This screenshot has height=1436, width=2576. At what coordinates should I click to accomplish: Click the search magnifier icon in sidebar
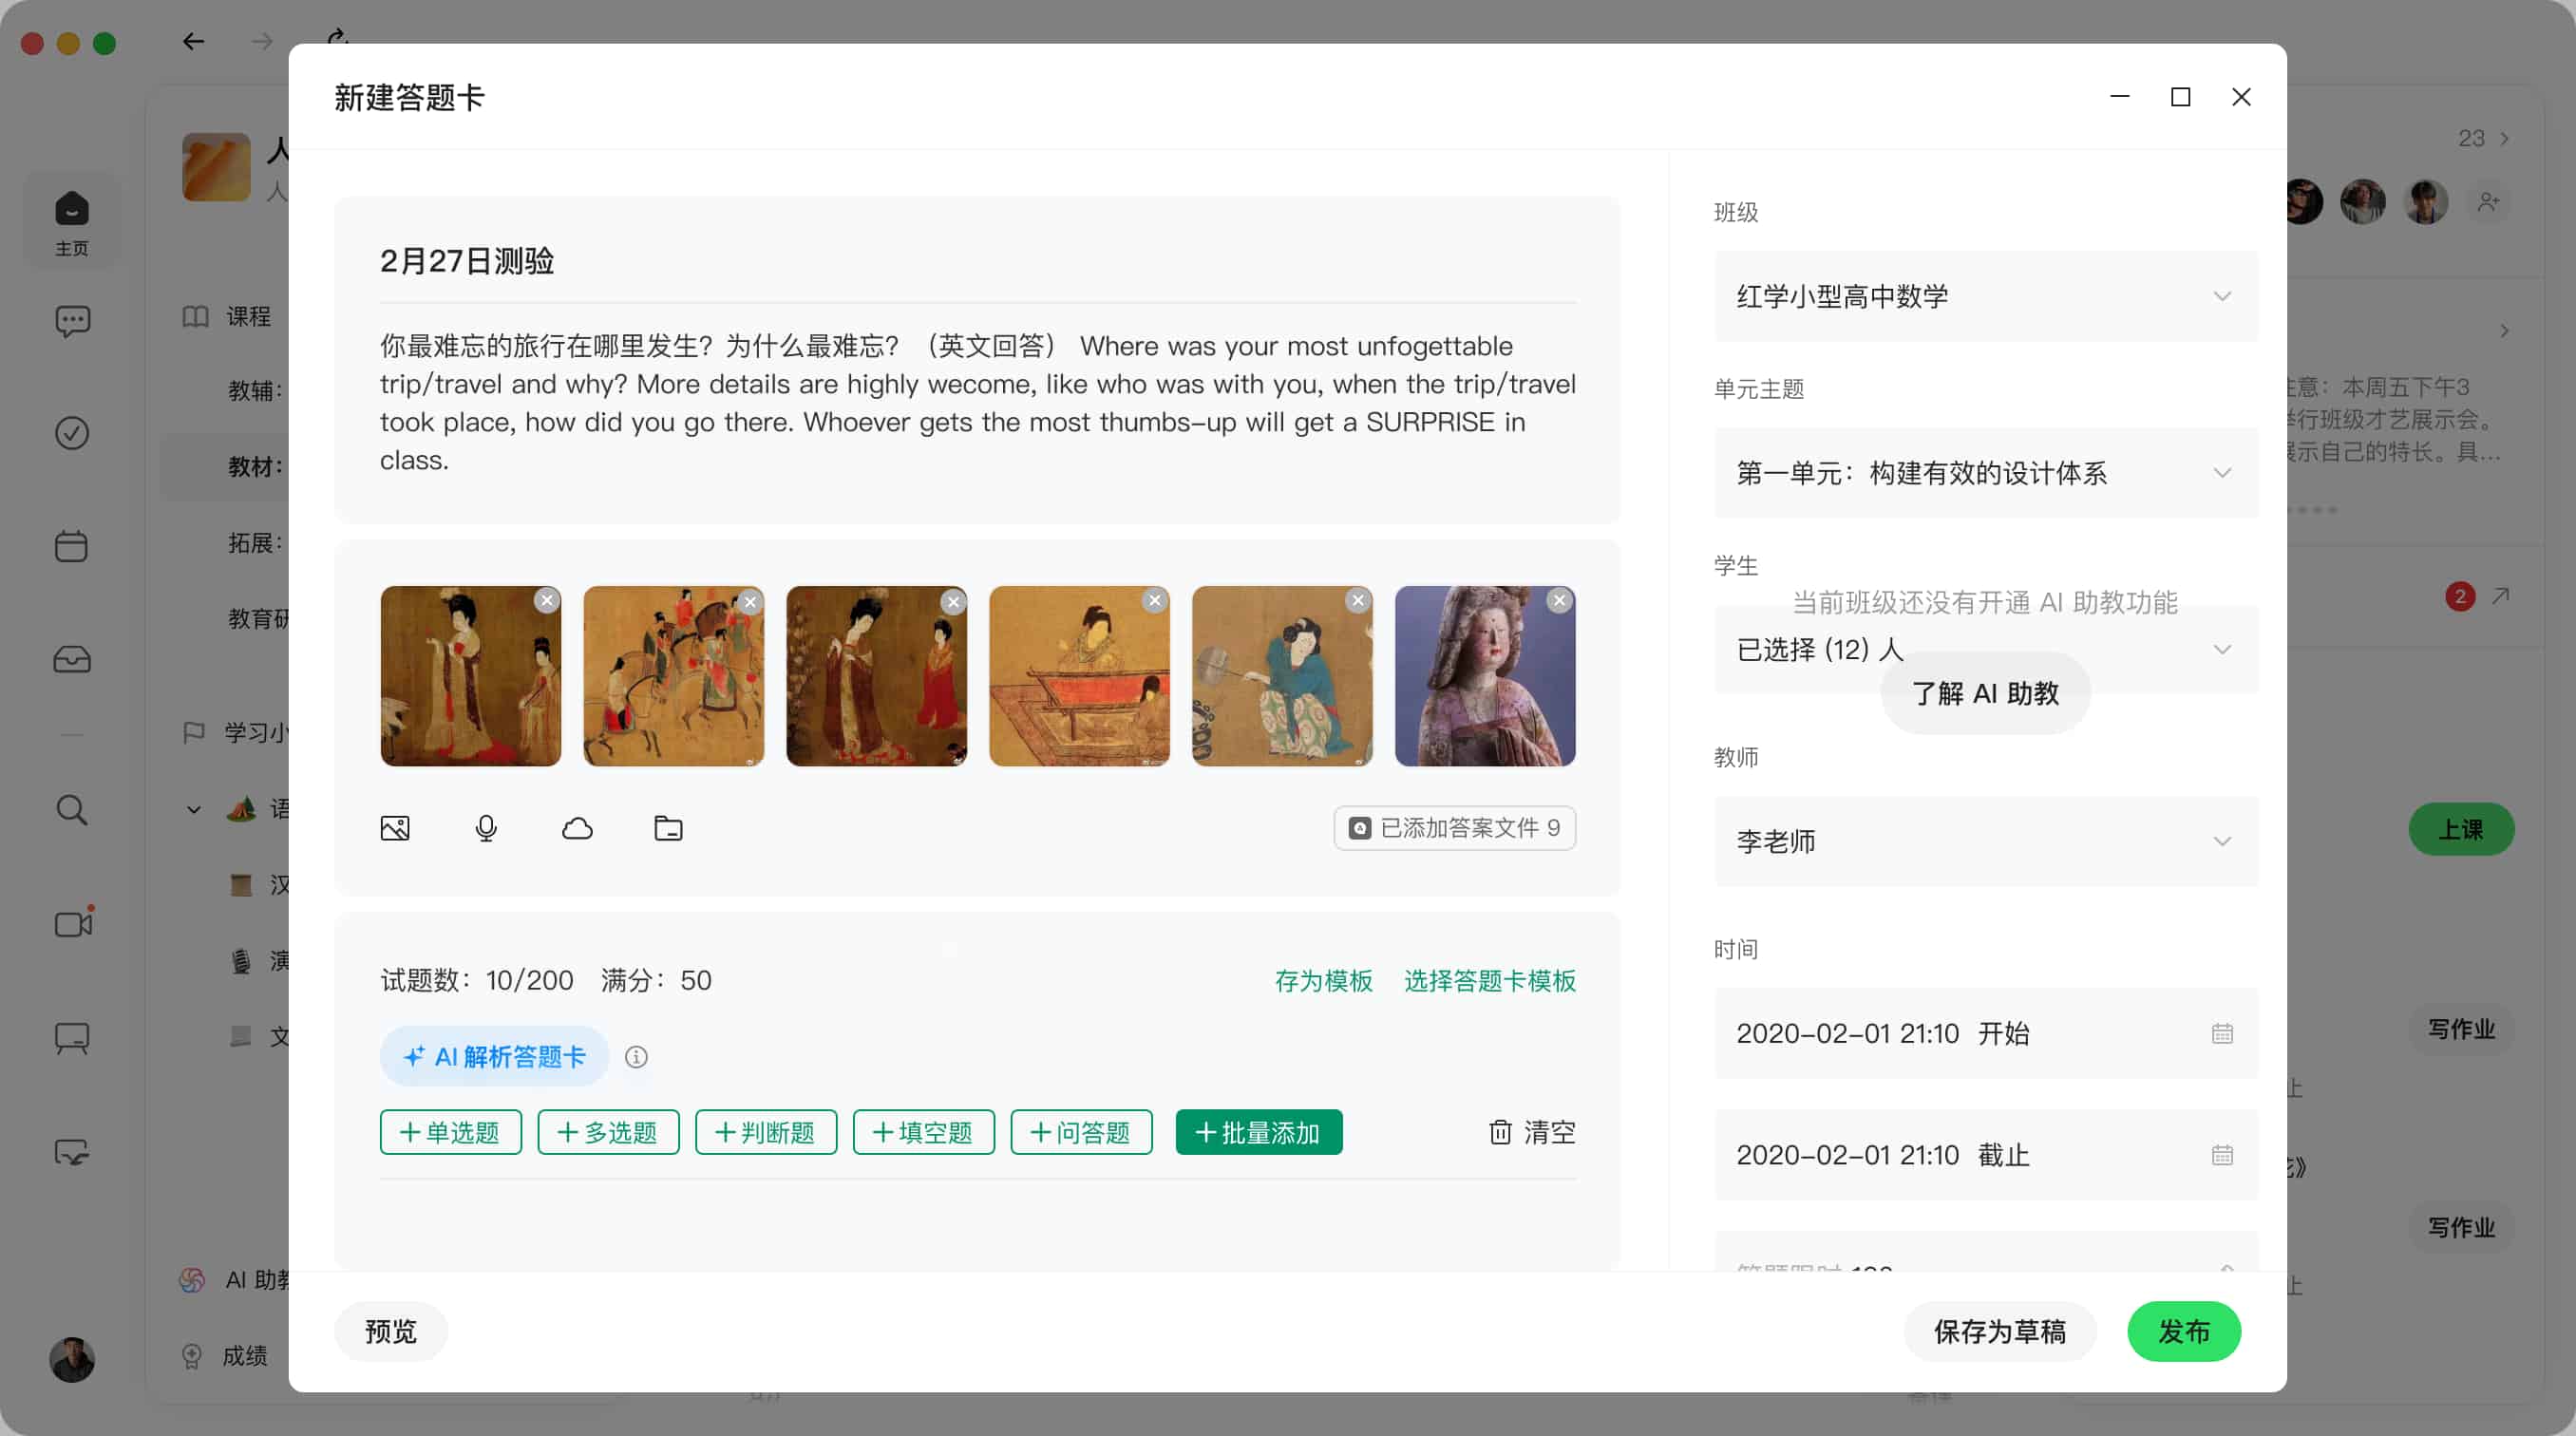pos(71,810)
